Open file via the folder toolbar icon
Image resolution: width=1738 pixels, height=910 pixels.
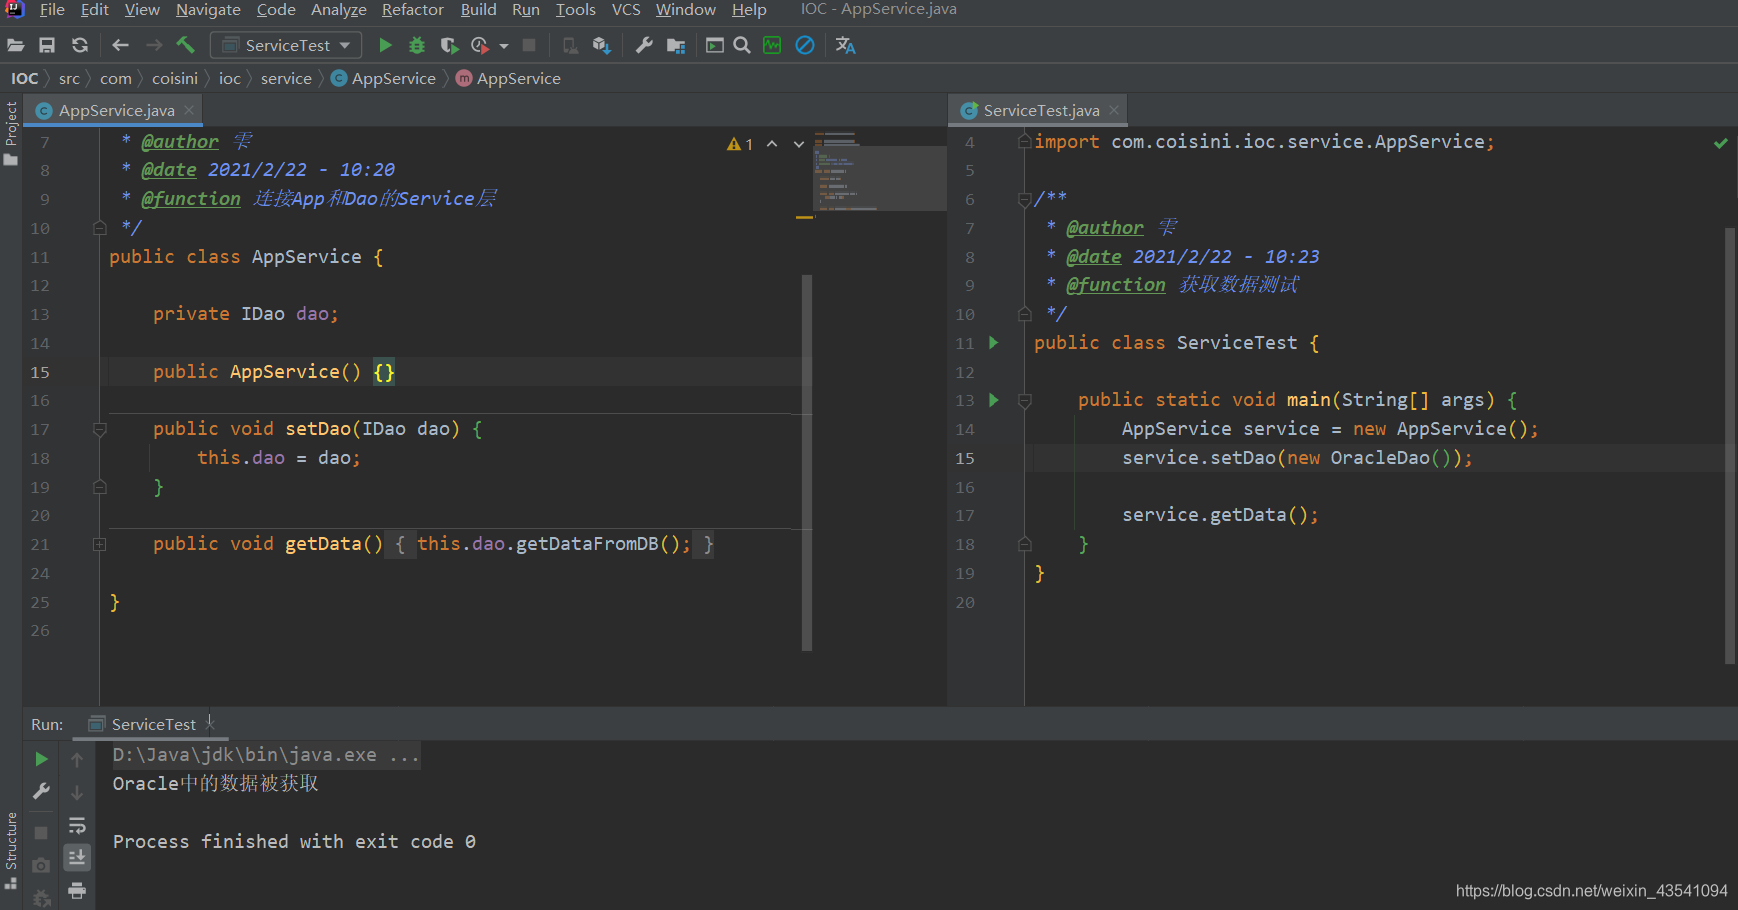[x=16, y=45]
